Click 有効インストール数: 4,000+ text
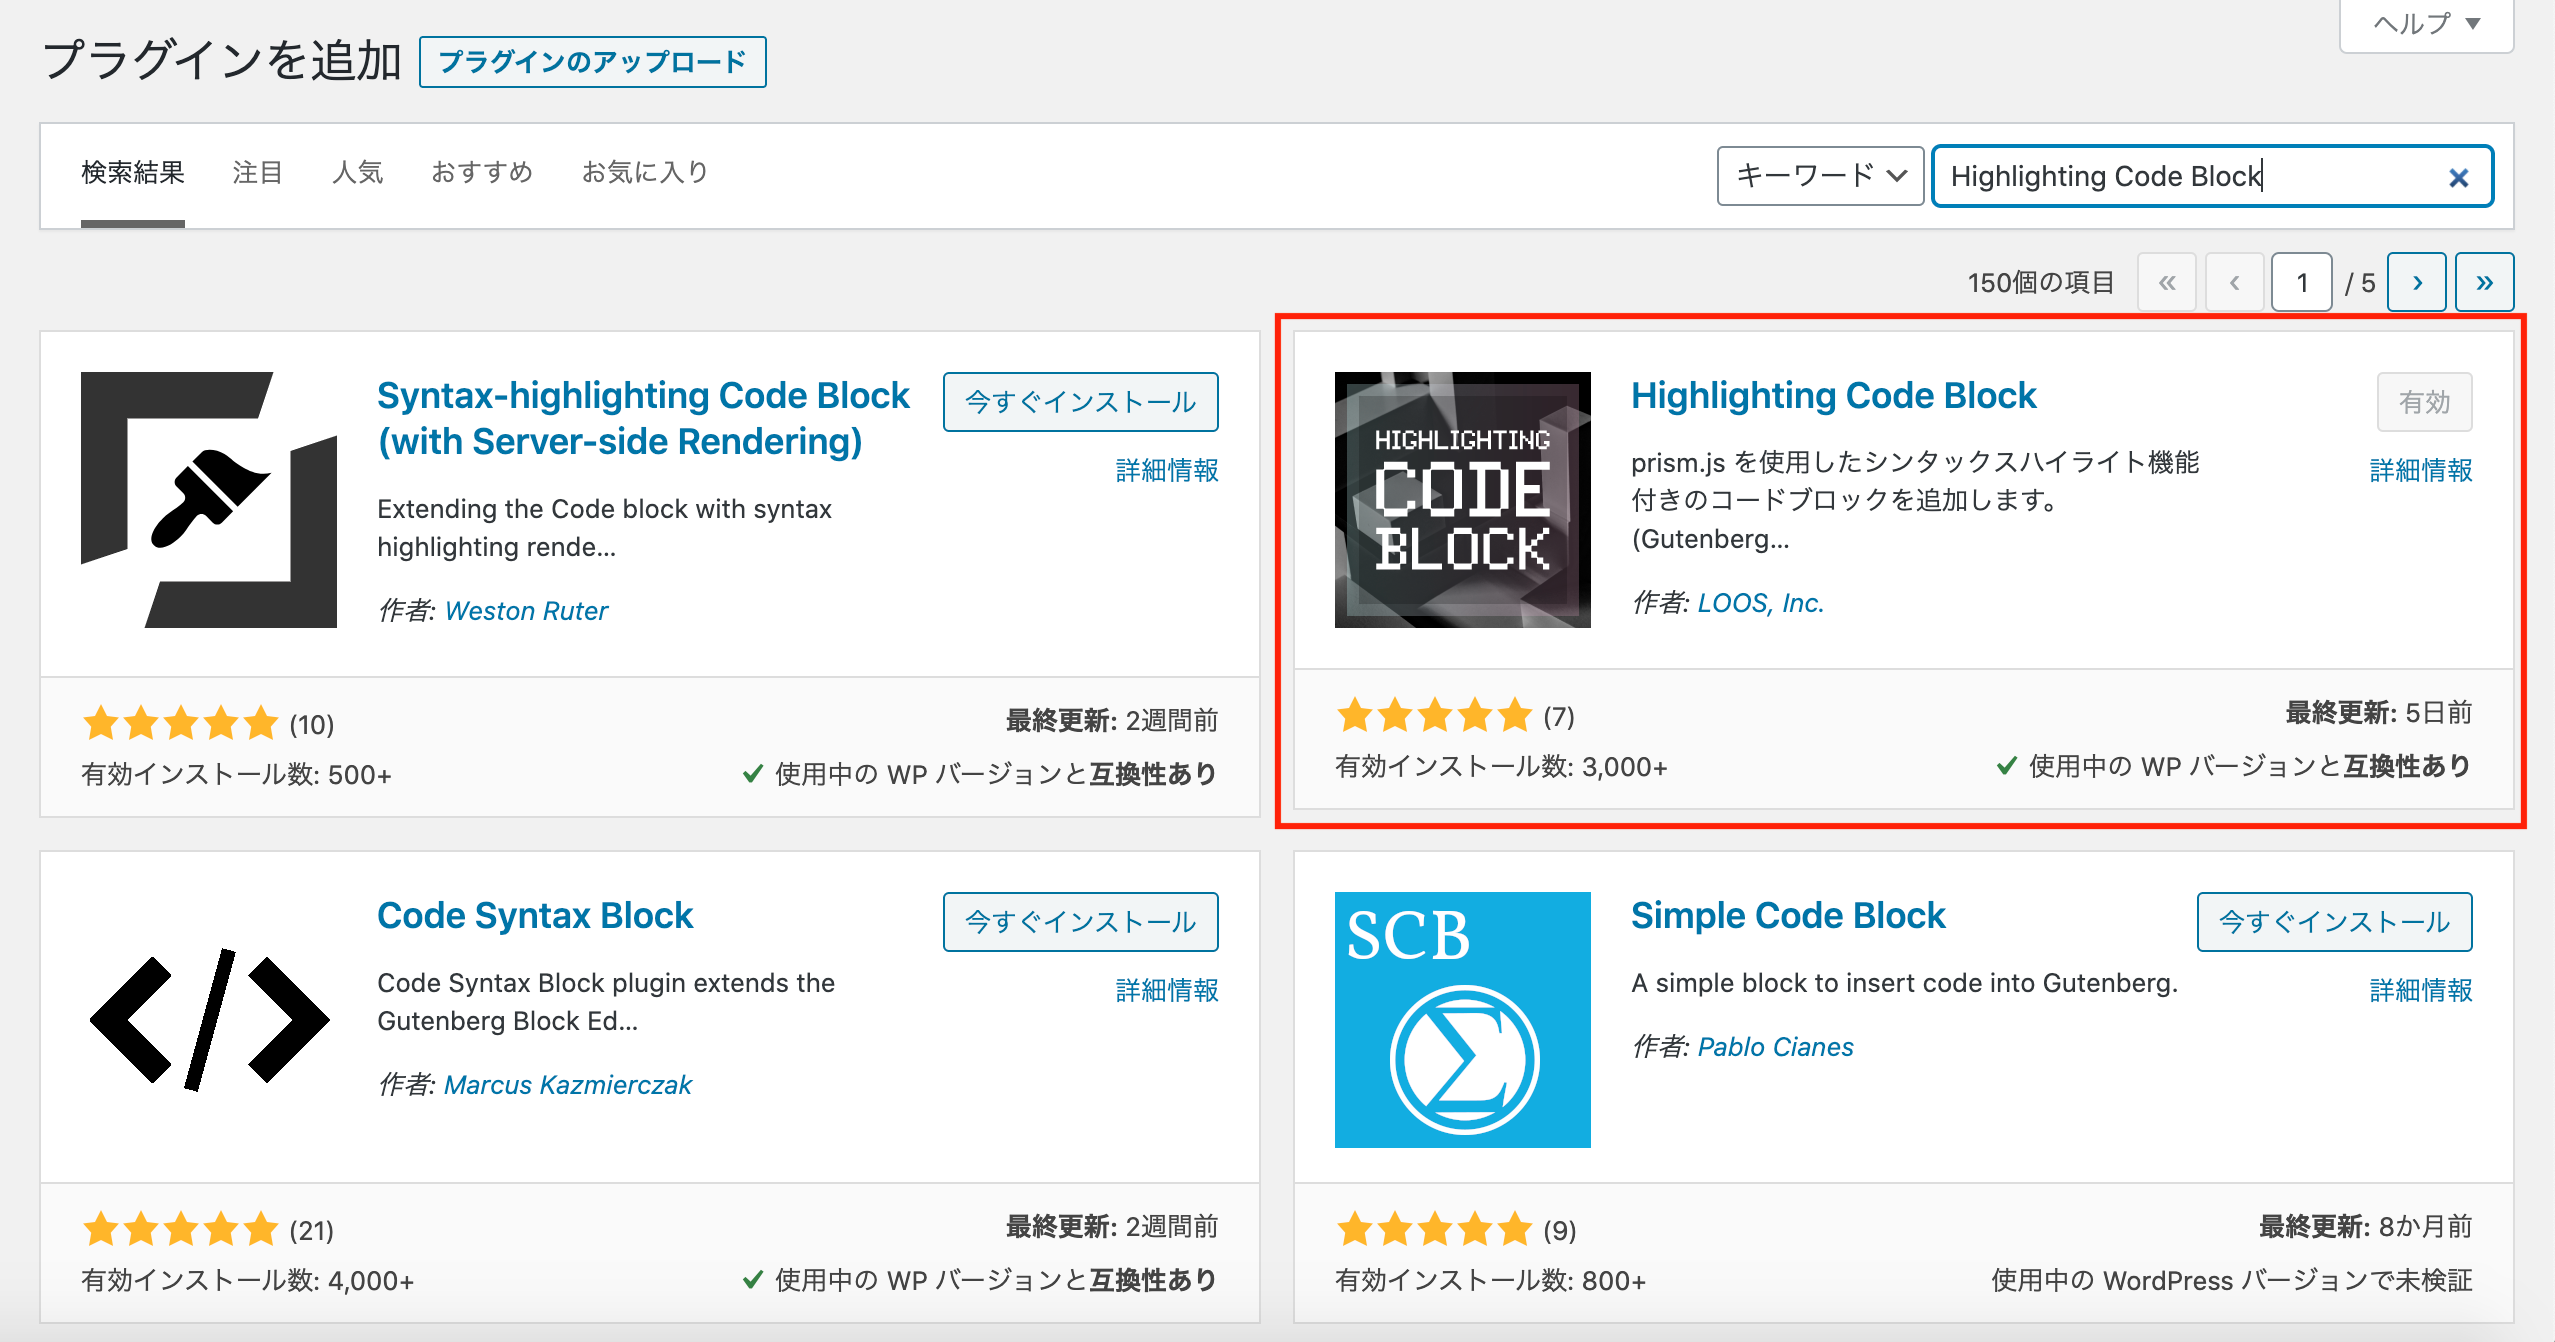This screenshot has height=1342, width=2555. click(248, 1281)
